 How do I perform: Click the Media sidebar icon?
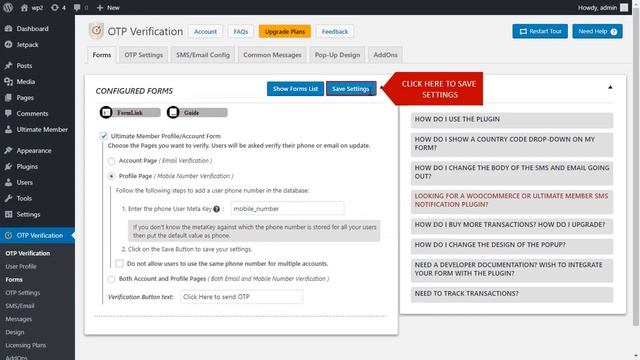(x=8, y=82)
